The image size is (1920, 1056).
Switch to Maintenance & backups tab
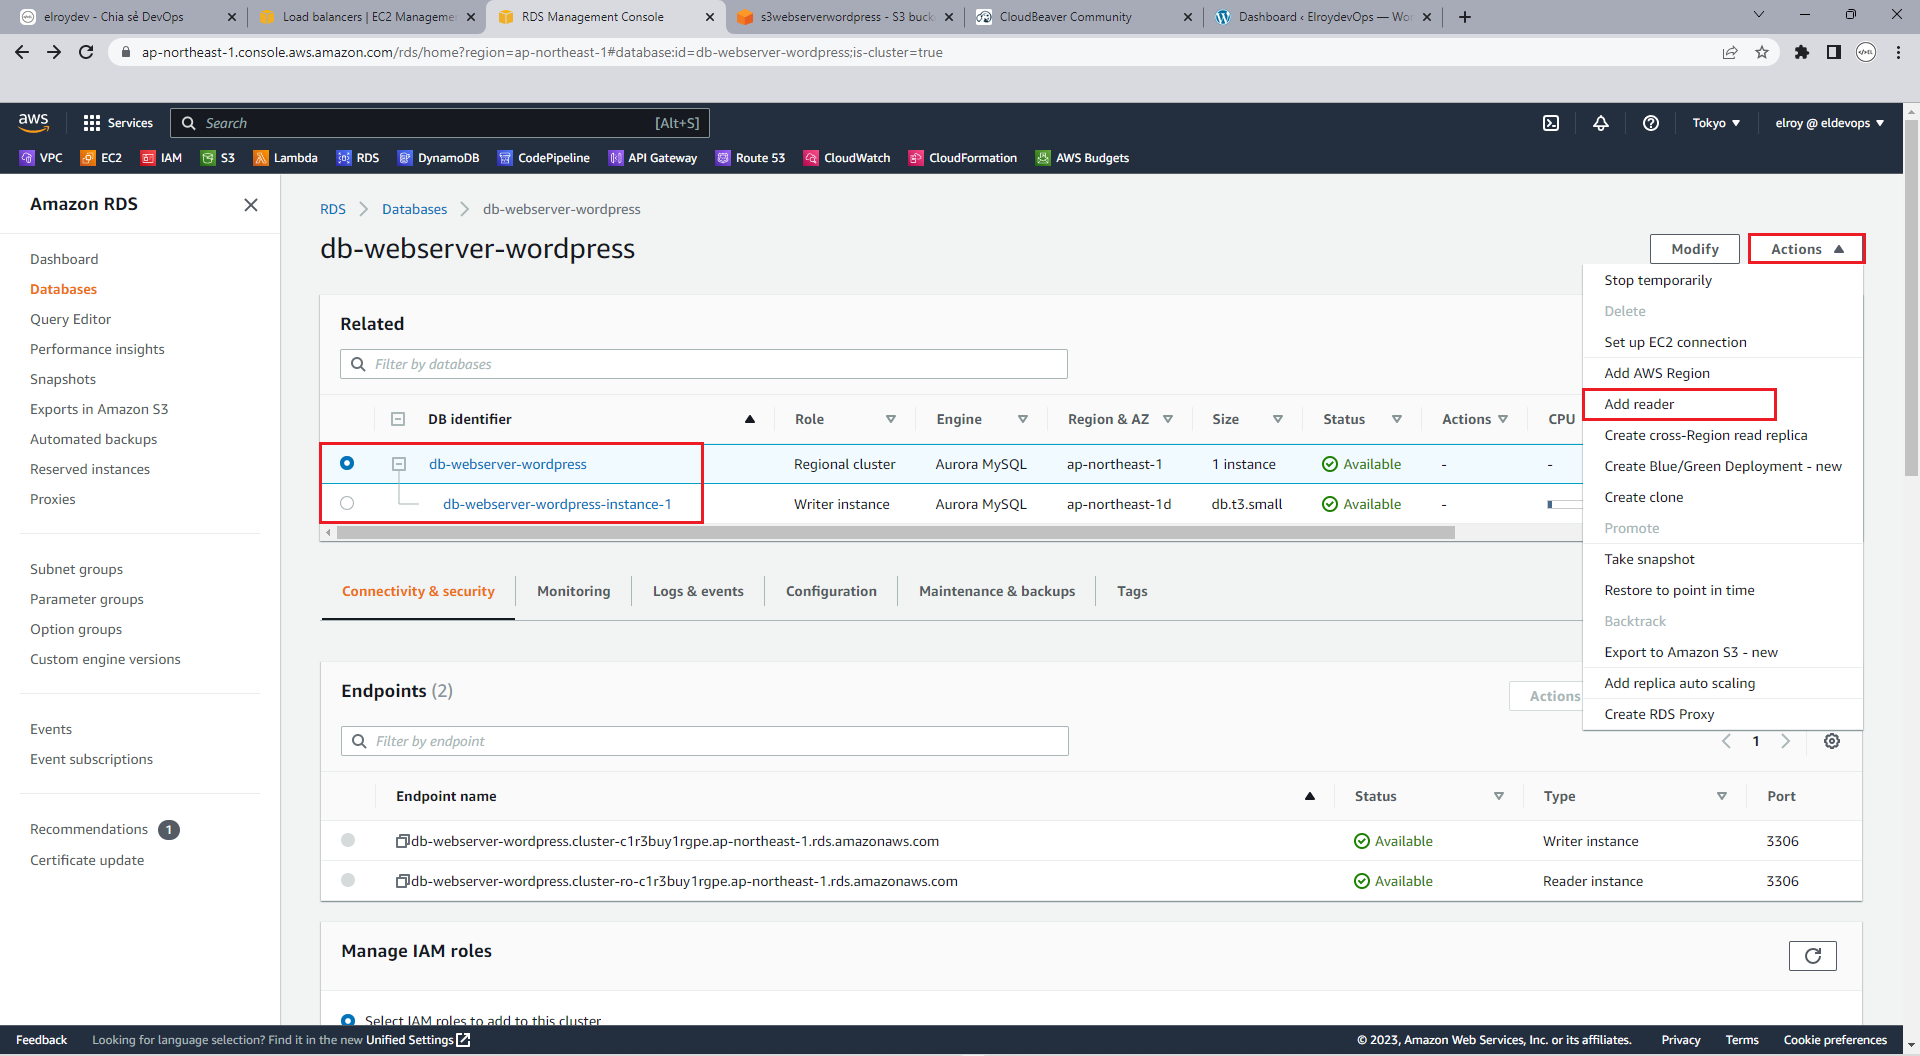pos(997,591)
